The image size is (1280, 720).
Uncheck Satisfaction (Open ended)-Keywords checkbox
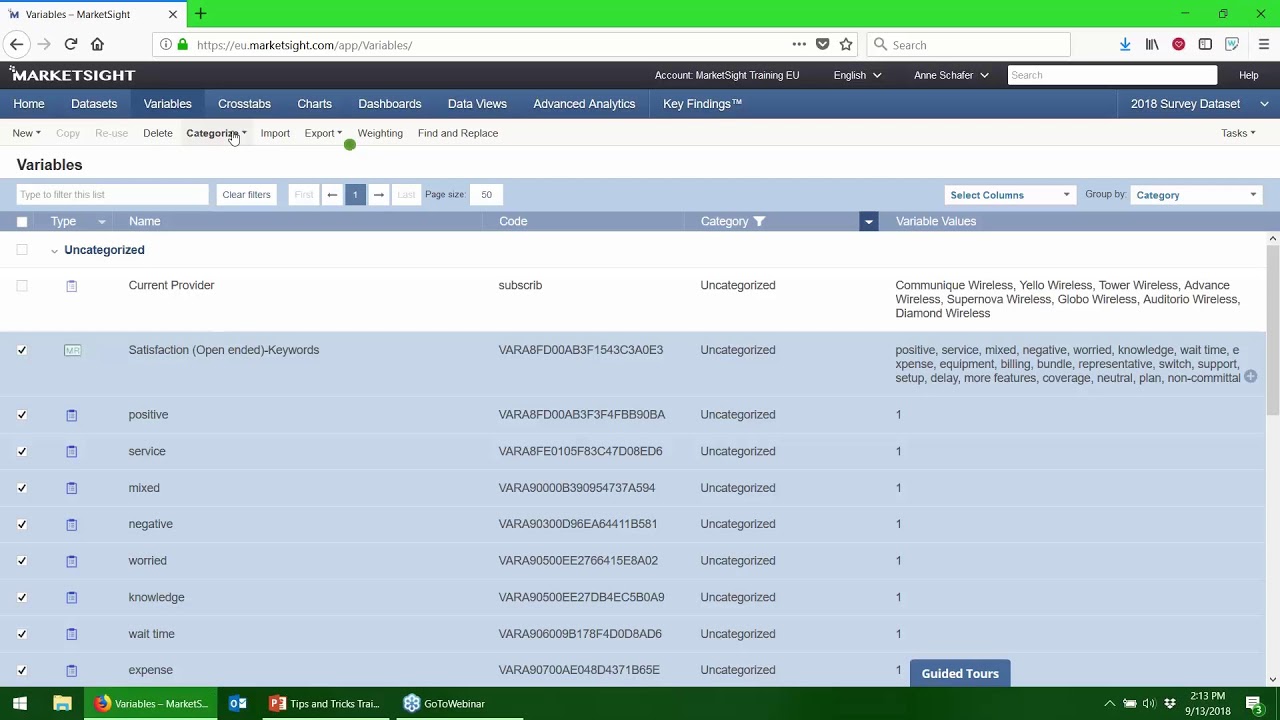pos(22,350)
